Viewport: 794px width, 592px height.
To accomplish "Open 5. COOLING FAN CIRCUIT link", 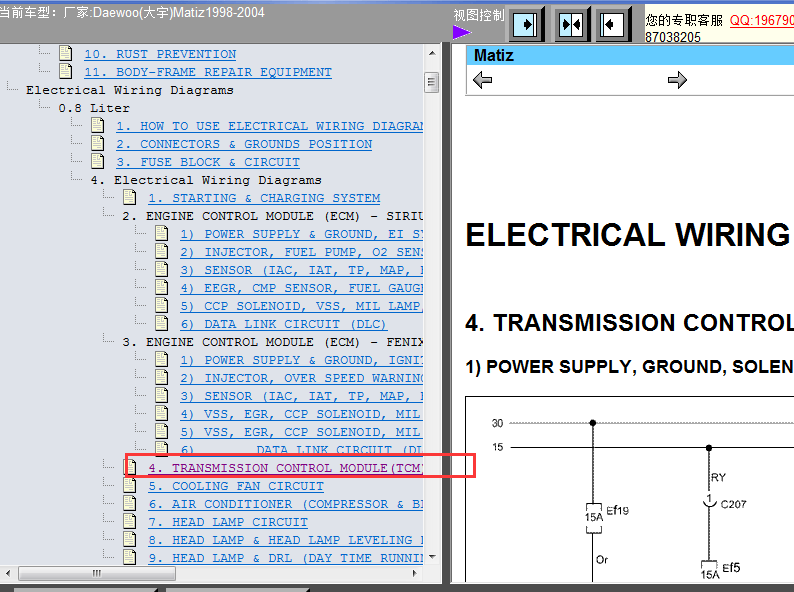I will pos(235,486).
